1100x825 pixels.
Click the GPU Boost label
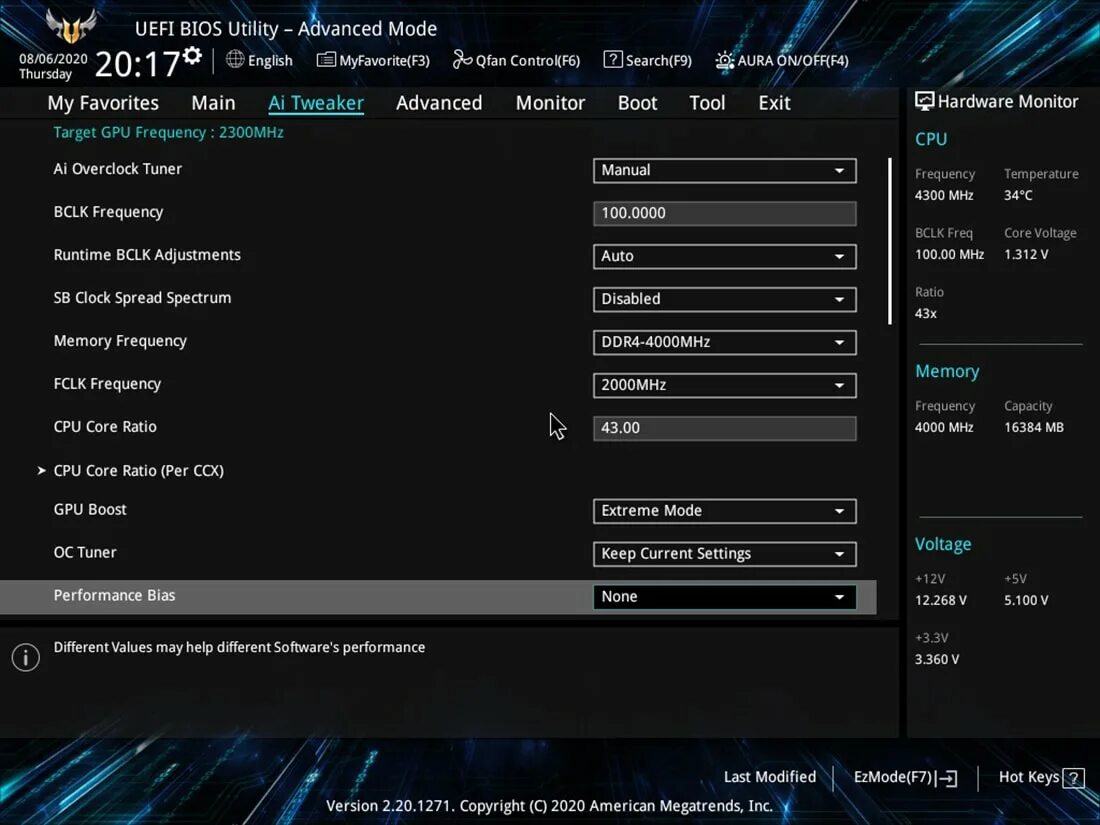click(90, 509)
